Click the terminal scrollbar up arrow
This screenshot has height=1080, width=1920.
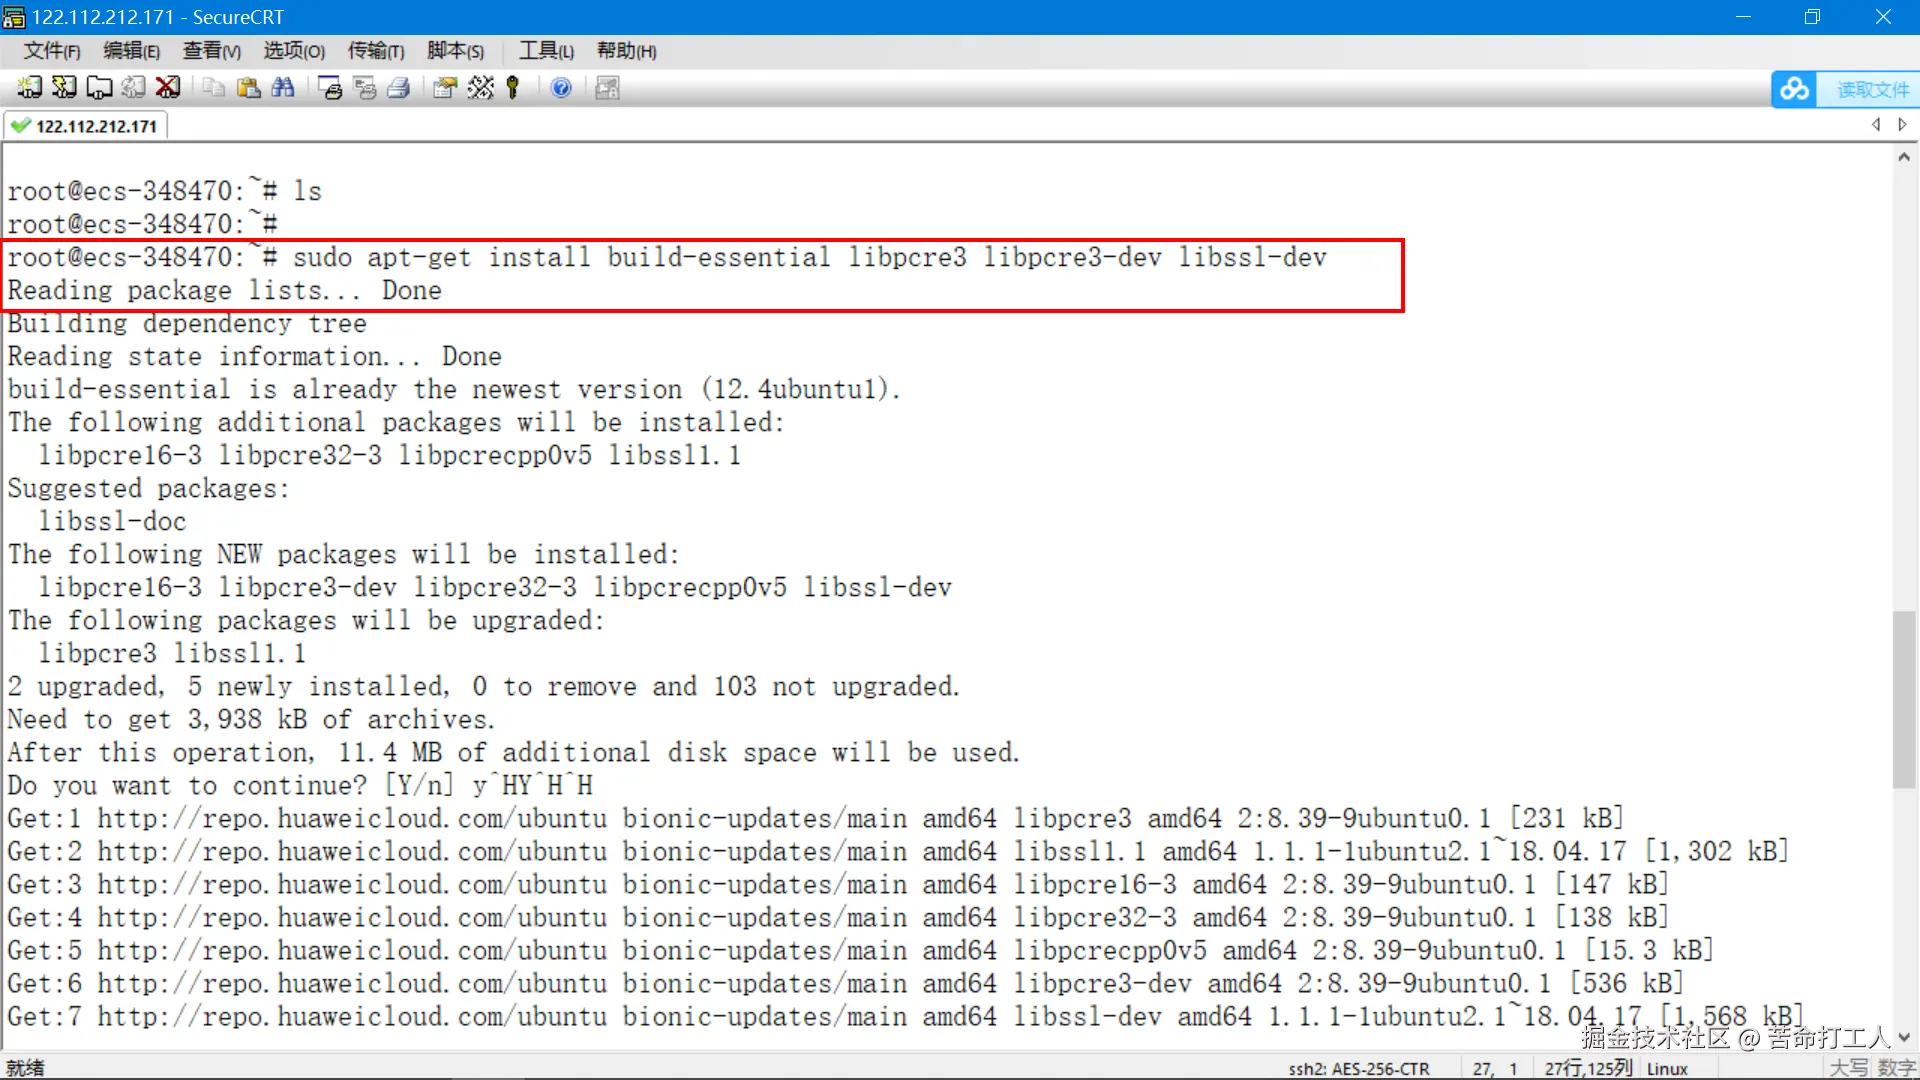coord(1904,157)
